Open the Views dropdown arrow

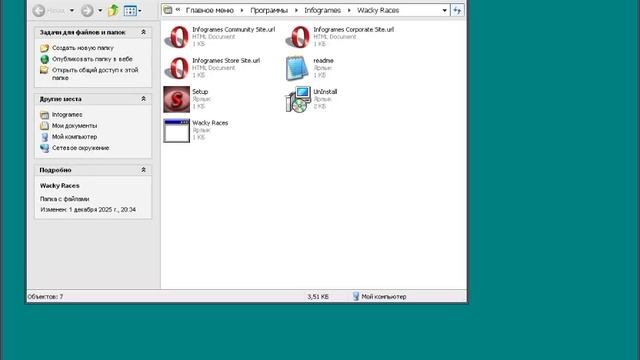pos(140,11)
